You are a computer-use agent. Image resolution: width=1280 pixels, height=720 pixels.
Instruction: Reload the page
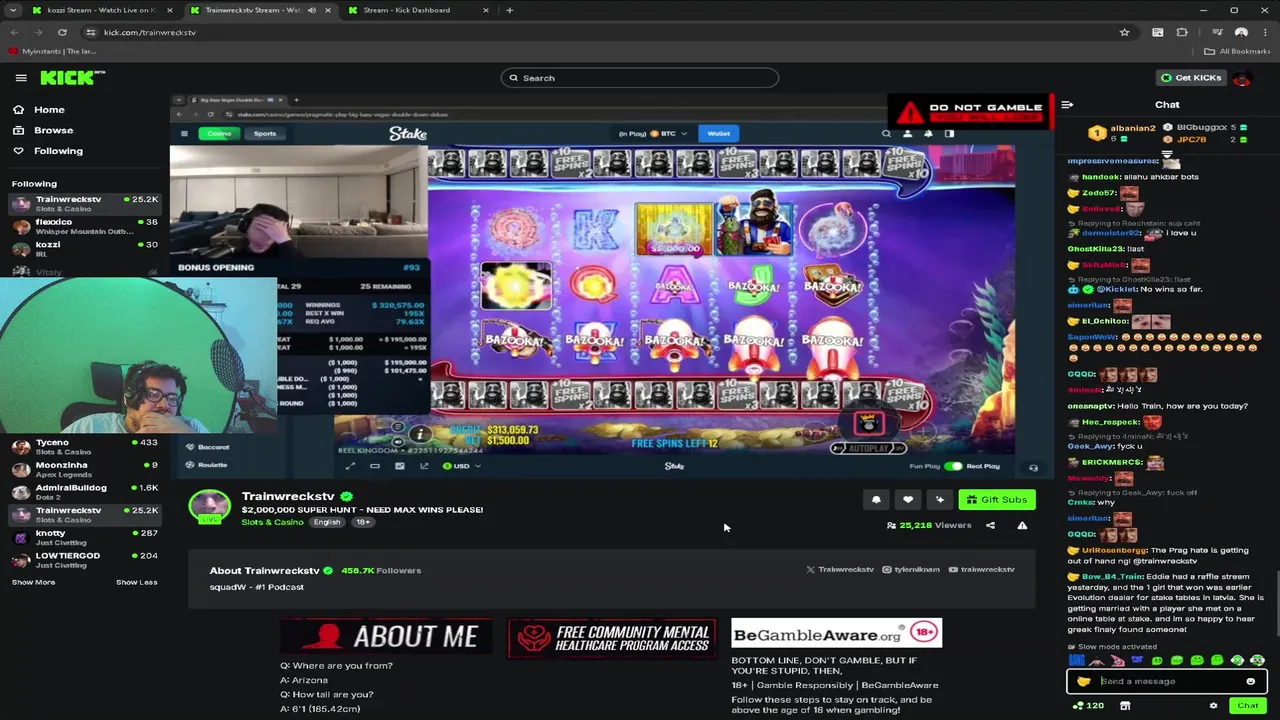pos(62,32)
